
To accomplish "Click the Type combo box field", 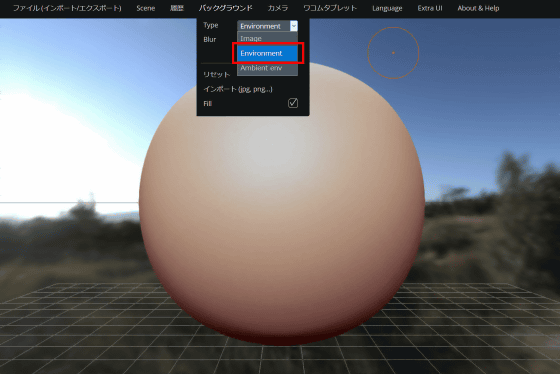I will [267, 26].
